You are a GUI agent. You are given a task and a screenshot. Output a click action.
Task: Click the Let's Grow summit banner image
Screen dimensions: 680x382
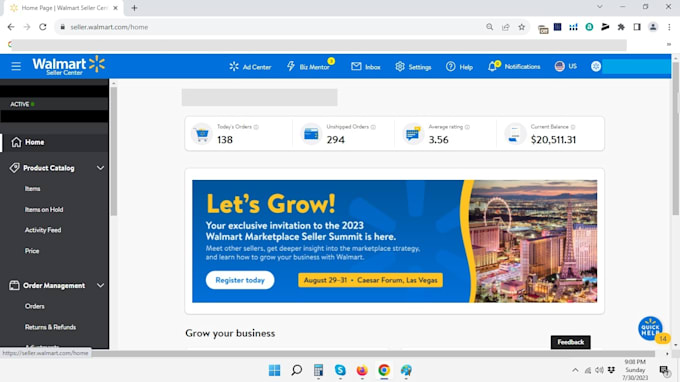(x=395, y=241)
